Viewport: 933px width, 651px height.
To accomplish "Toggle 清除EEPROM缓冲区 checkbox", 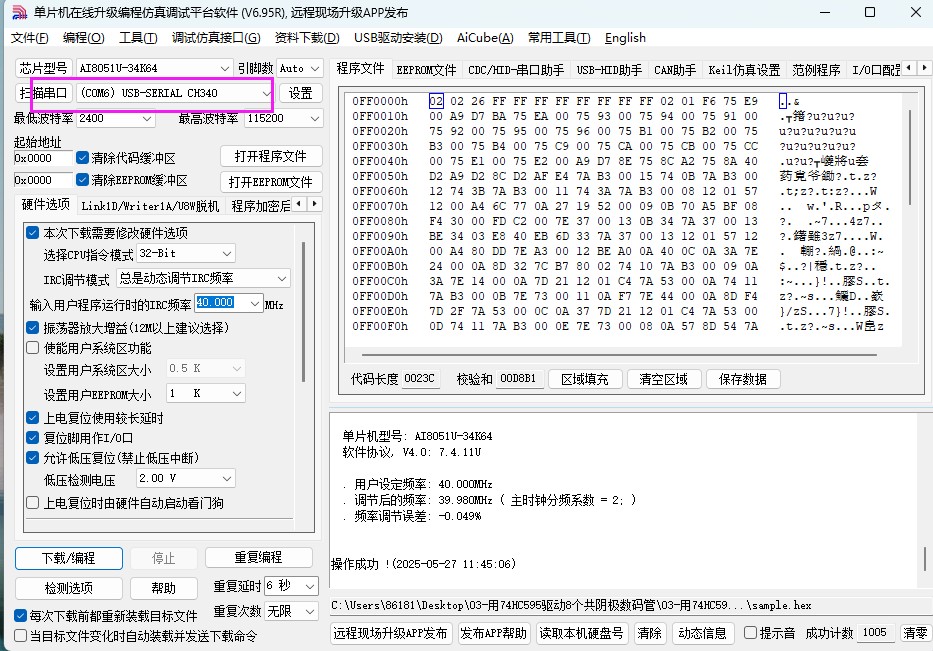I will click(x=82, y=180).
